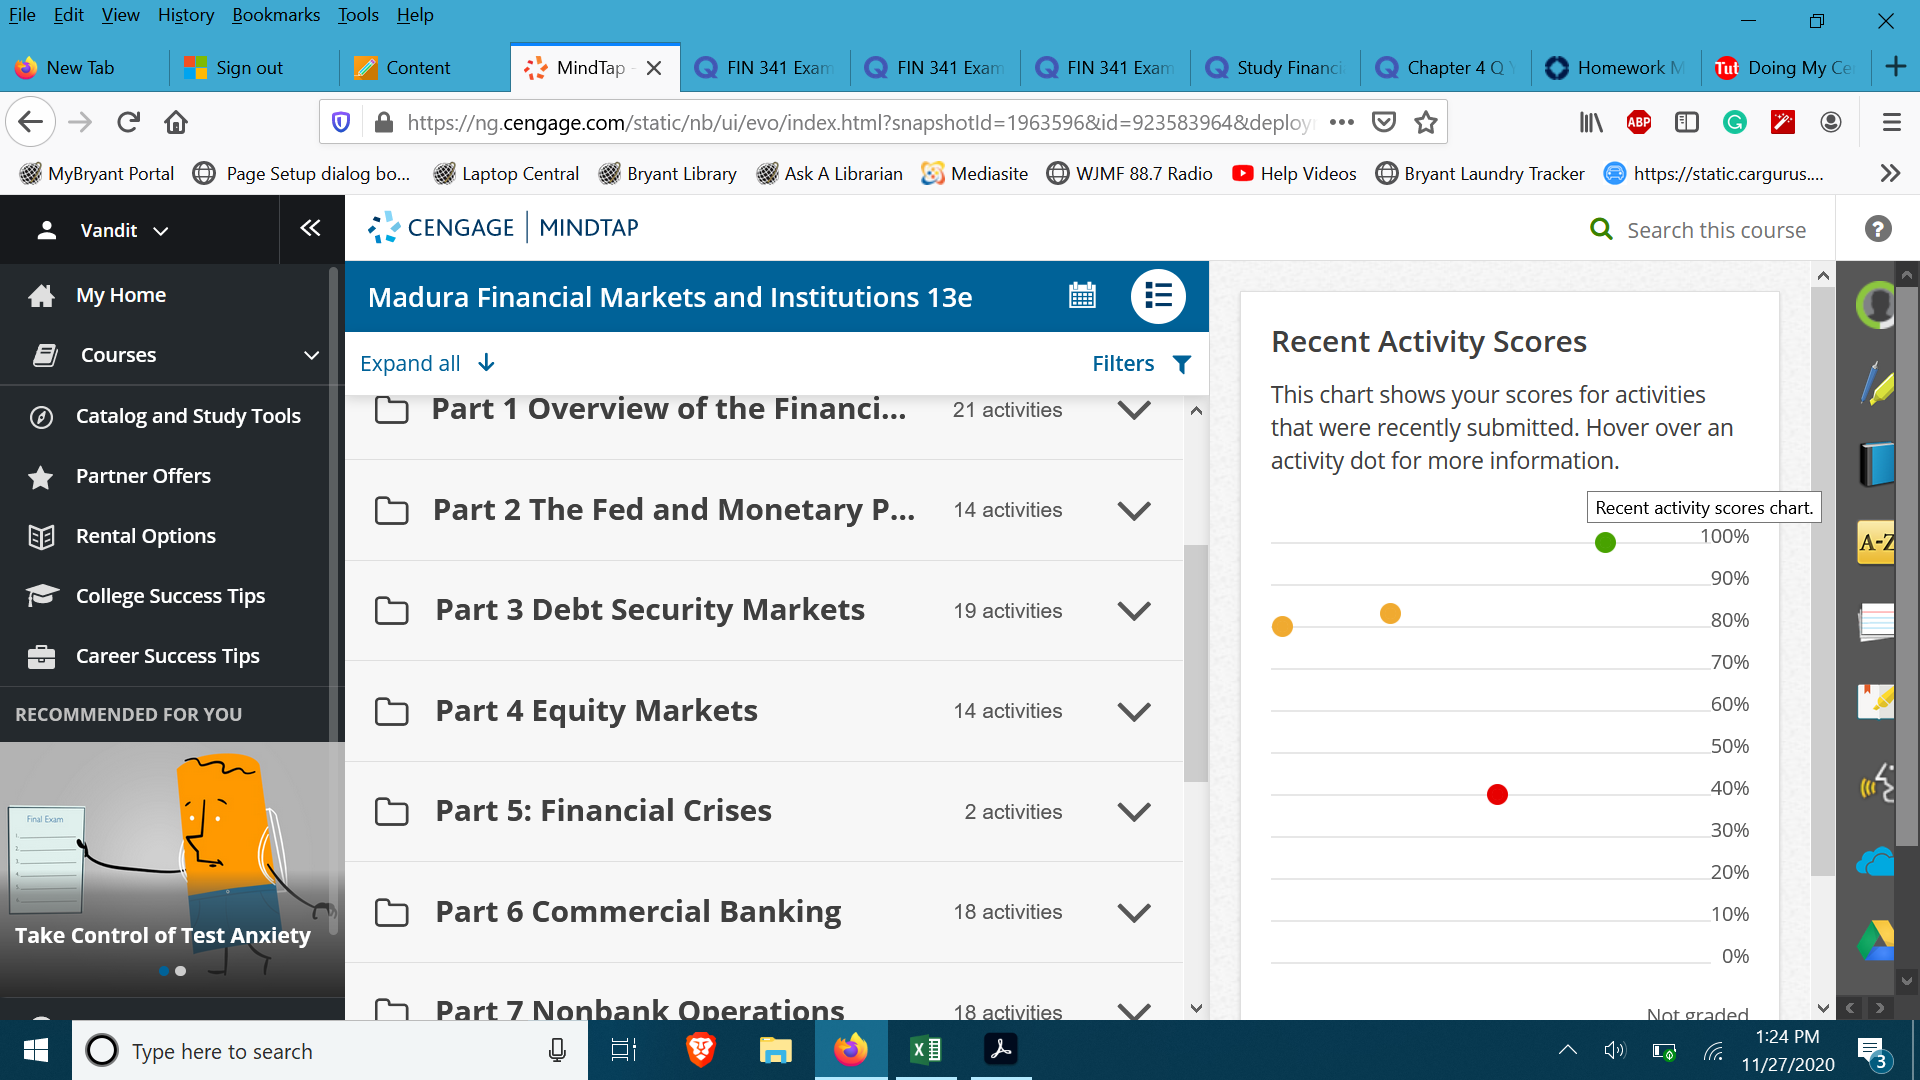Open the Vandit user dropdown
The width and height of the screenshot is (1920, 1080).
coord(103,230)
